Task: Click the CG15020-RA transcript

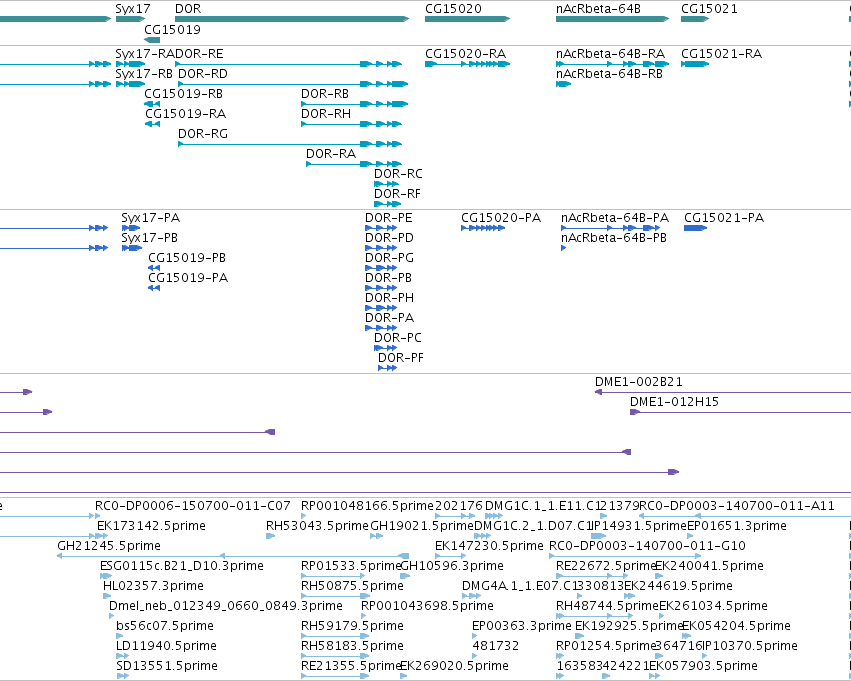Action: (x=467, y=64)
